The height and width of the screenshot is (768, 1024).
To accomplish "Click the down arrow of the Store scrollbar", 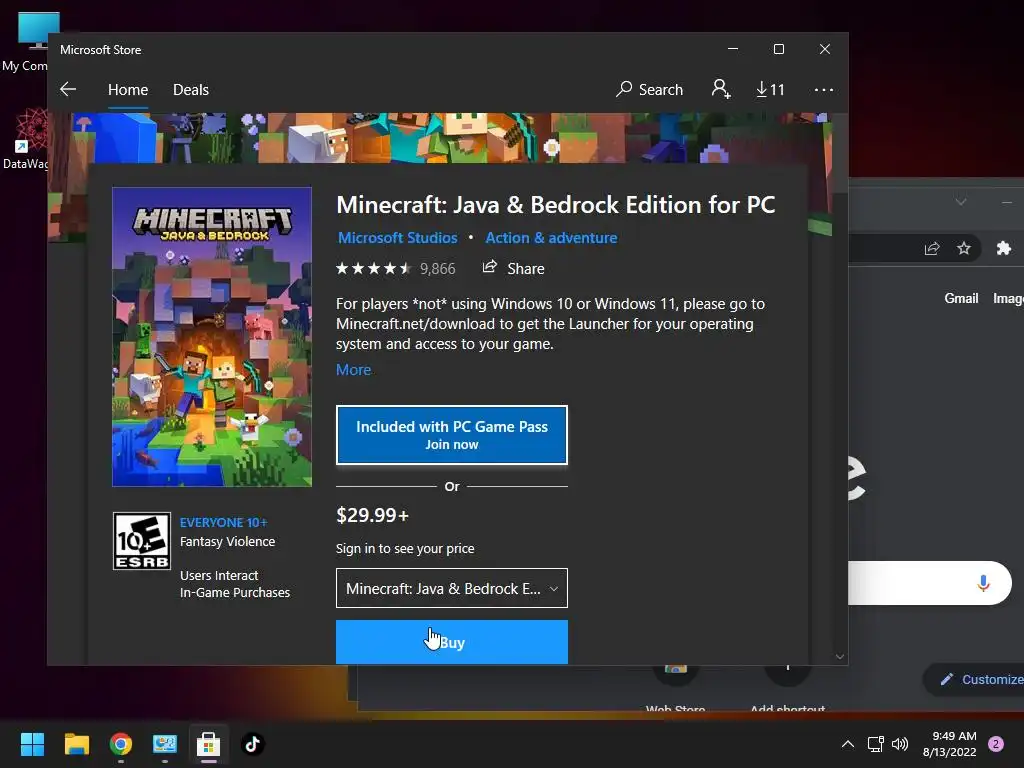I will tap(840, 656).
